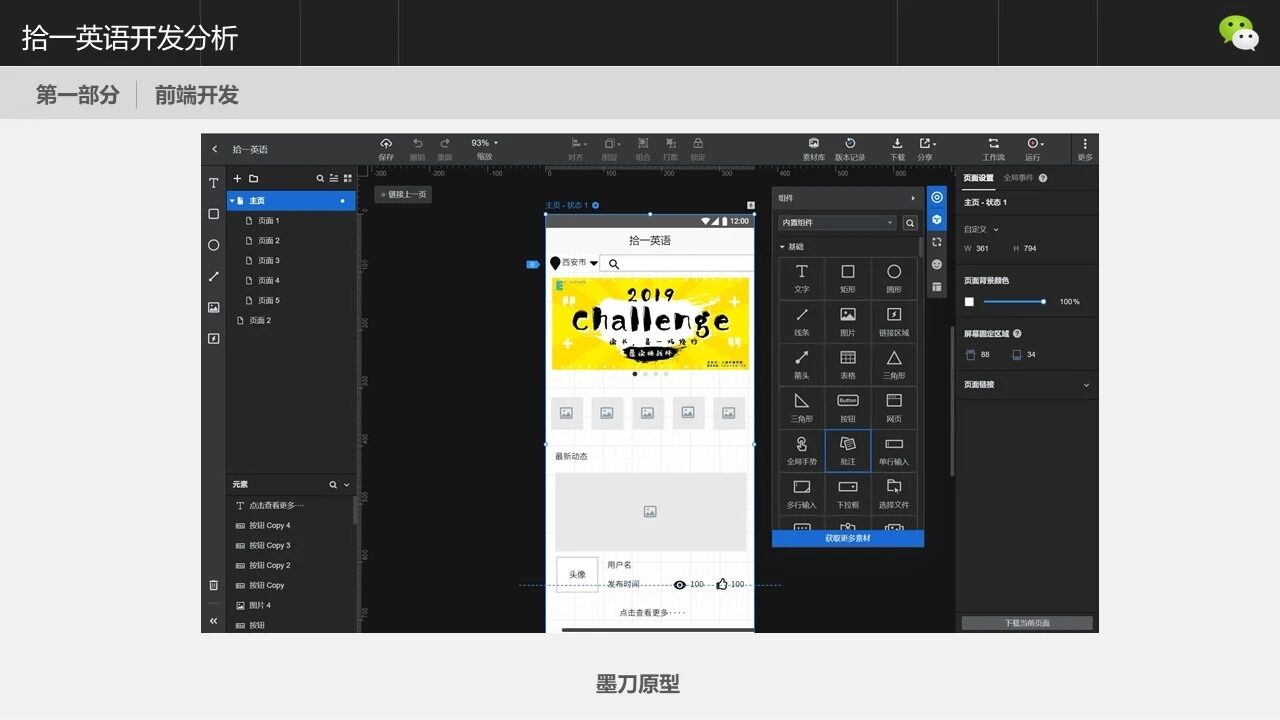
Task: Switch to the 页面设置 tab
Action: tap(979, 178)
